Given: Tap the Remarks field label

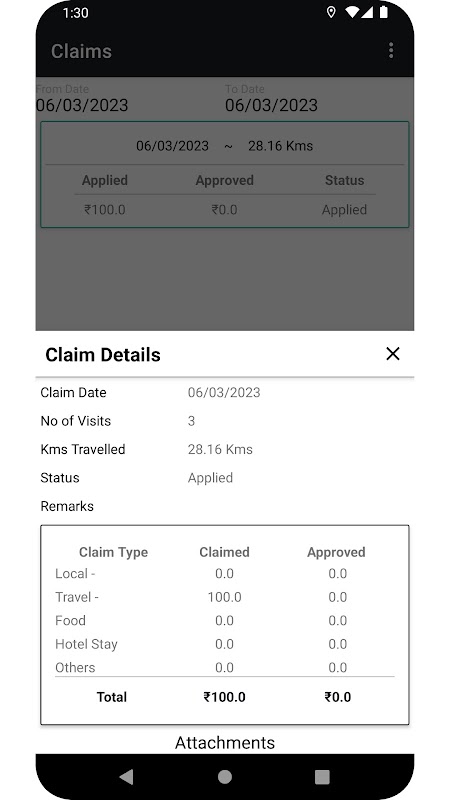Looking at the screenshot, I should pos(67,506).
